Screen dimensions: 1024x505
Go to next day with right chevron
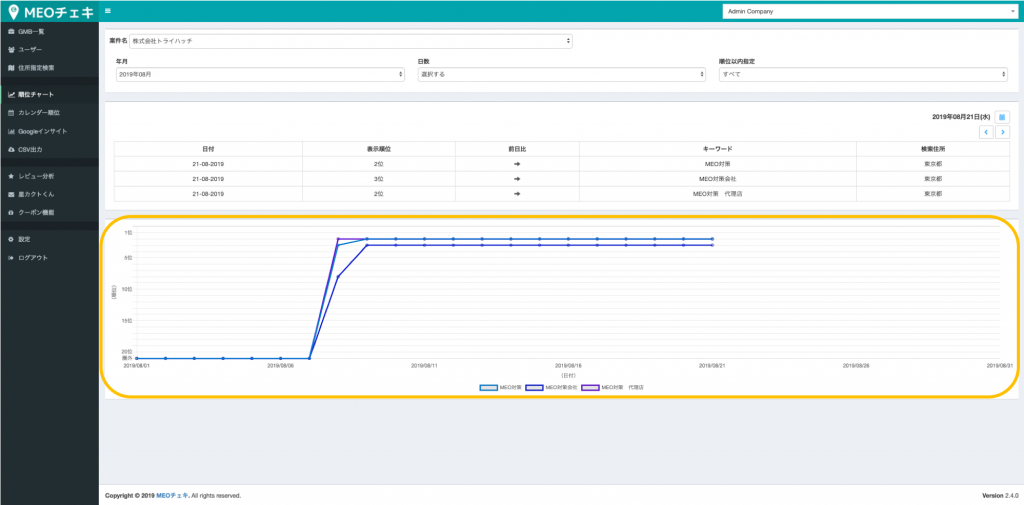pos(1002,132)
